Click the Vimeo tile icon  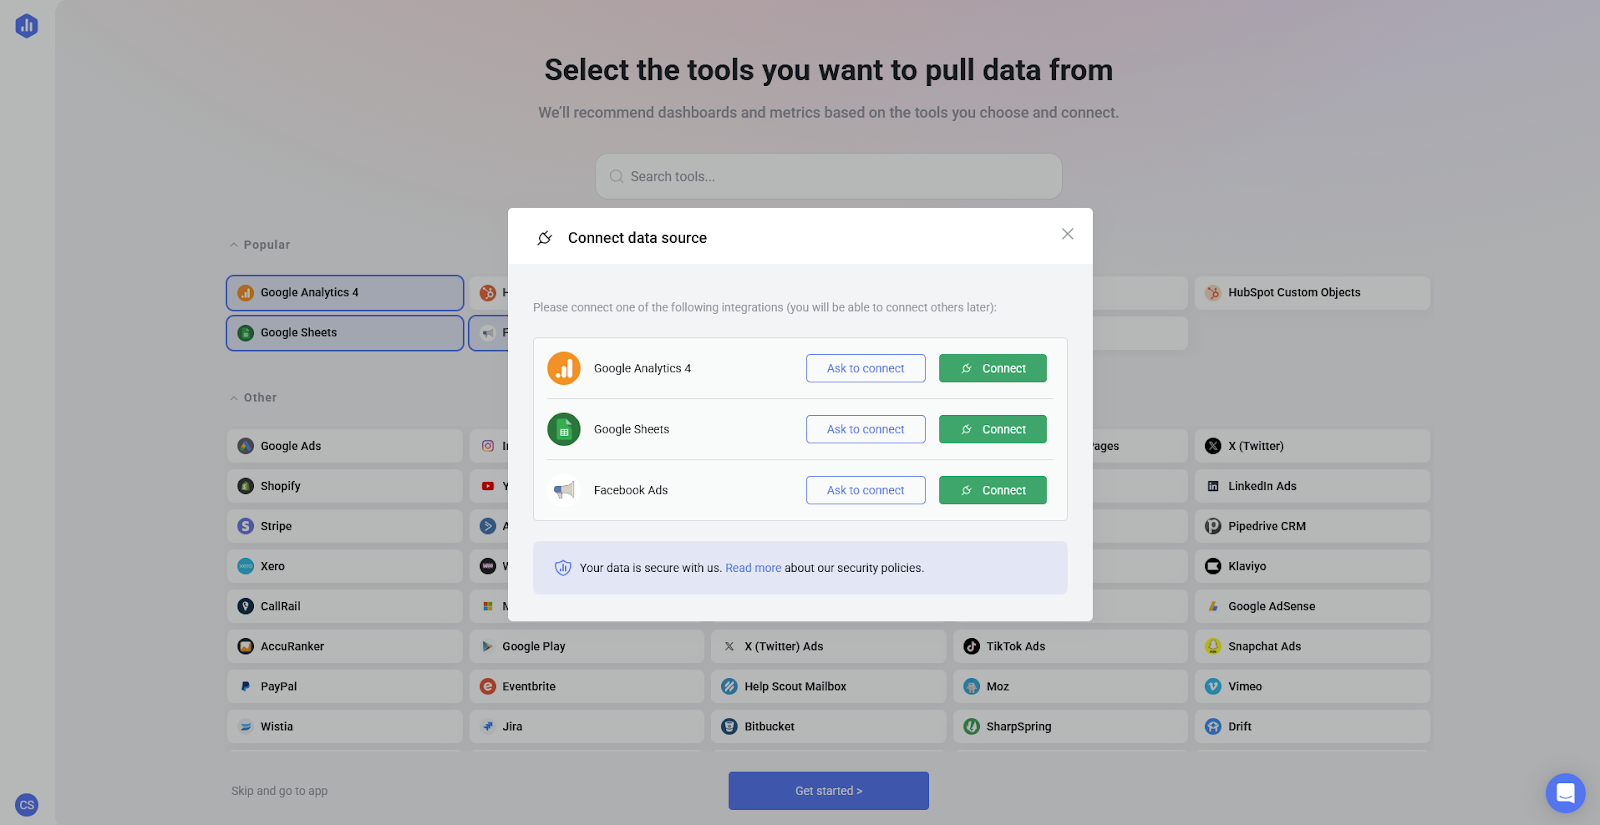tap(1213, 686)
